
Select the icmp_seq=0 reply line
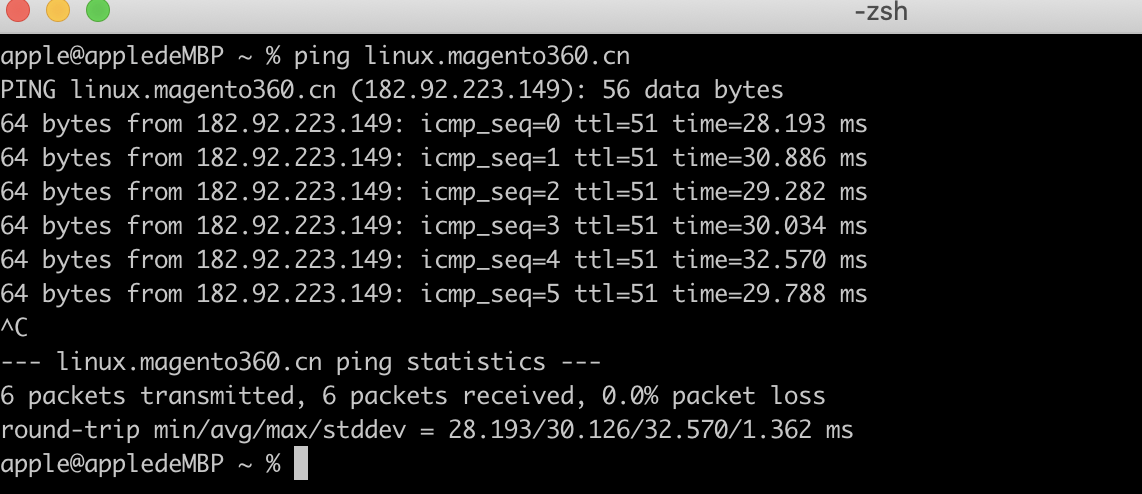click(x=433, y=124)
